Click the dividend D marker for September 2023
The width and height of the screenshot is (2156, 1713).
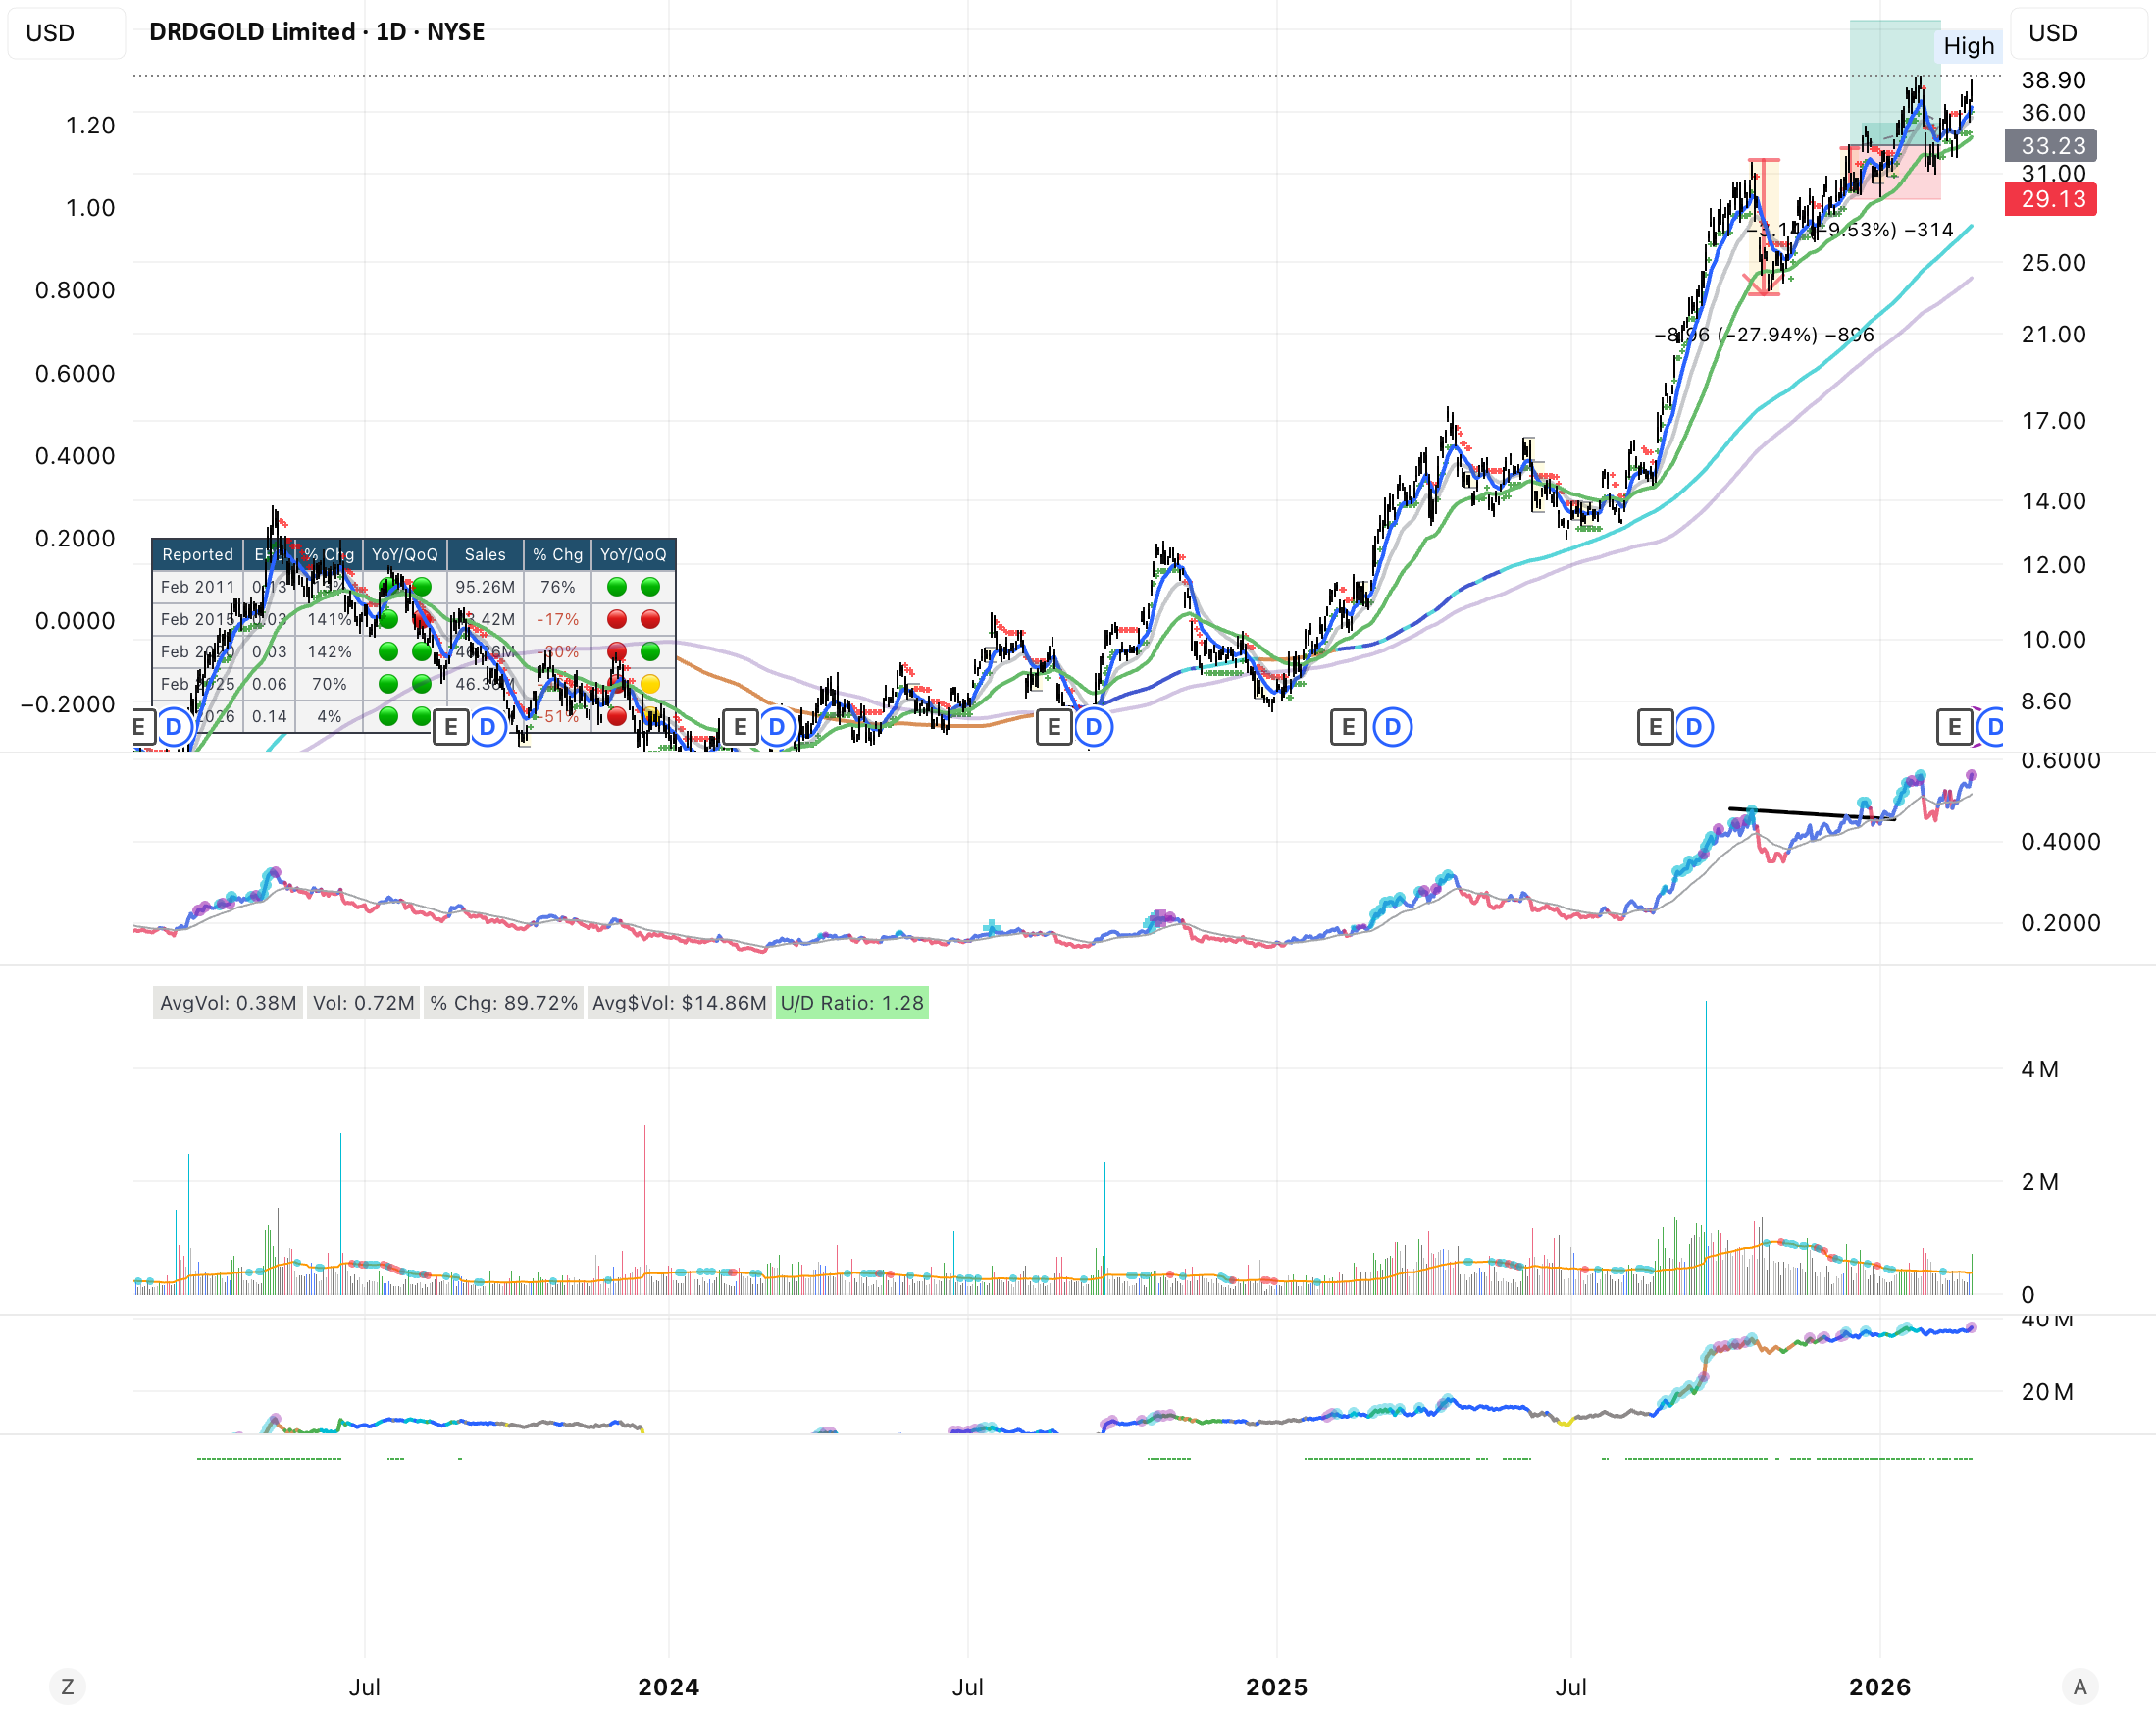click(x=488, y=727)
